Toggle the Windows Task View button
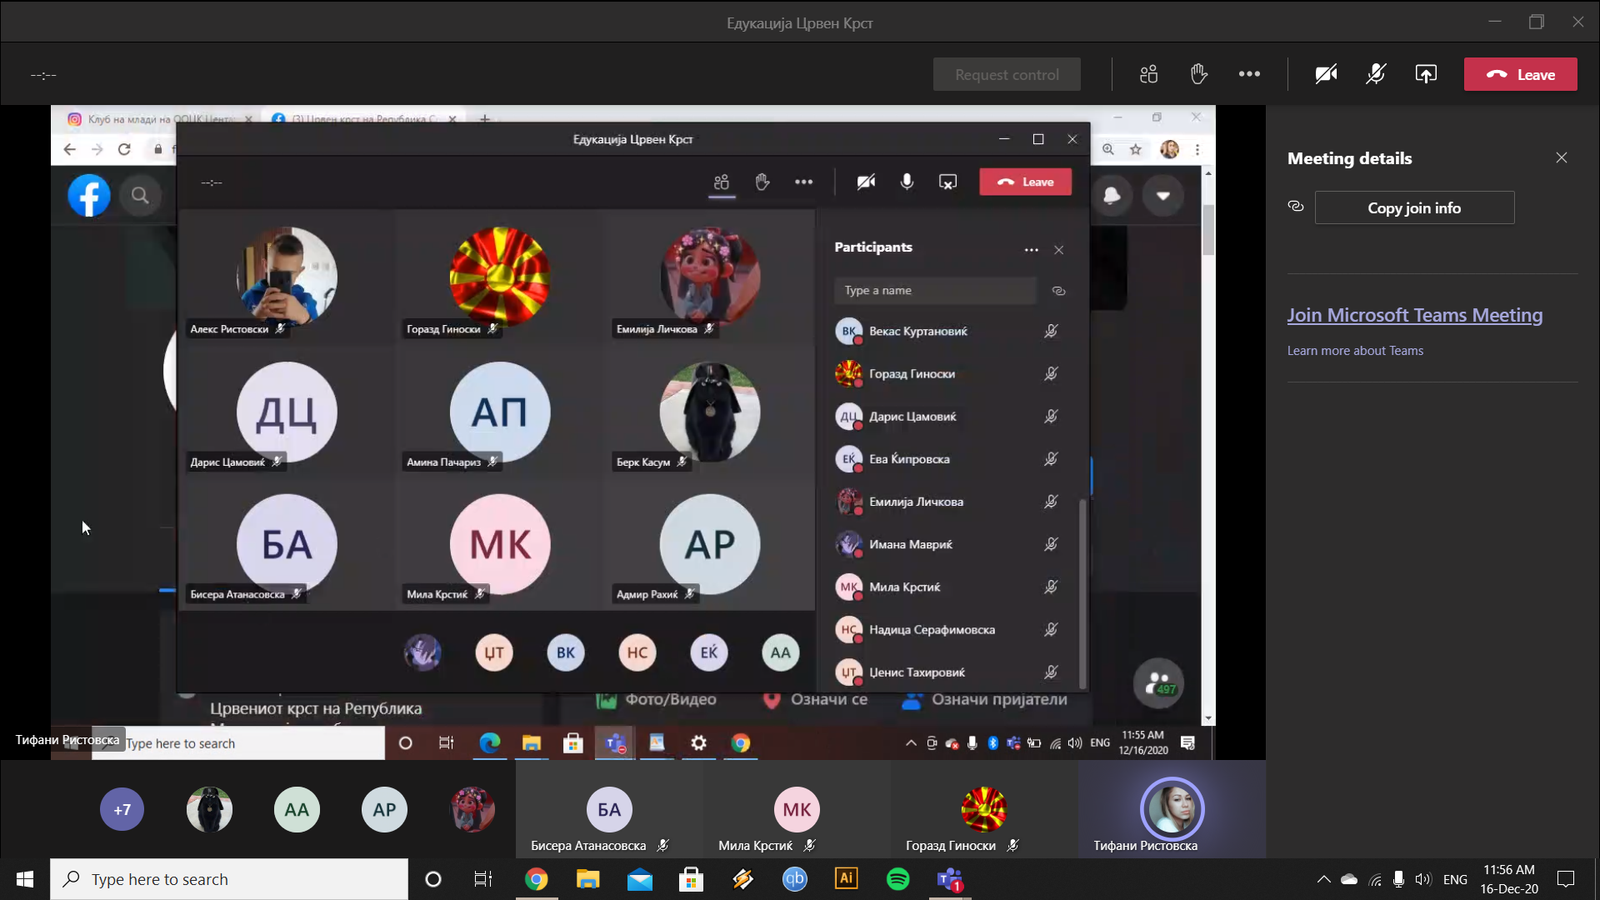Viewport: 1600px width, 900px height. click(483, 879)
